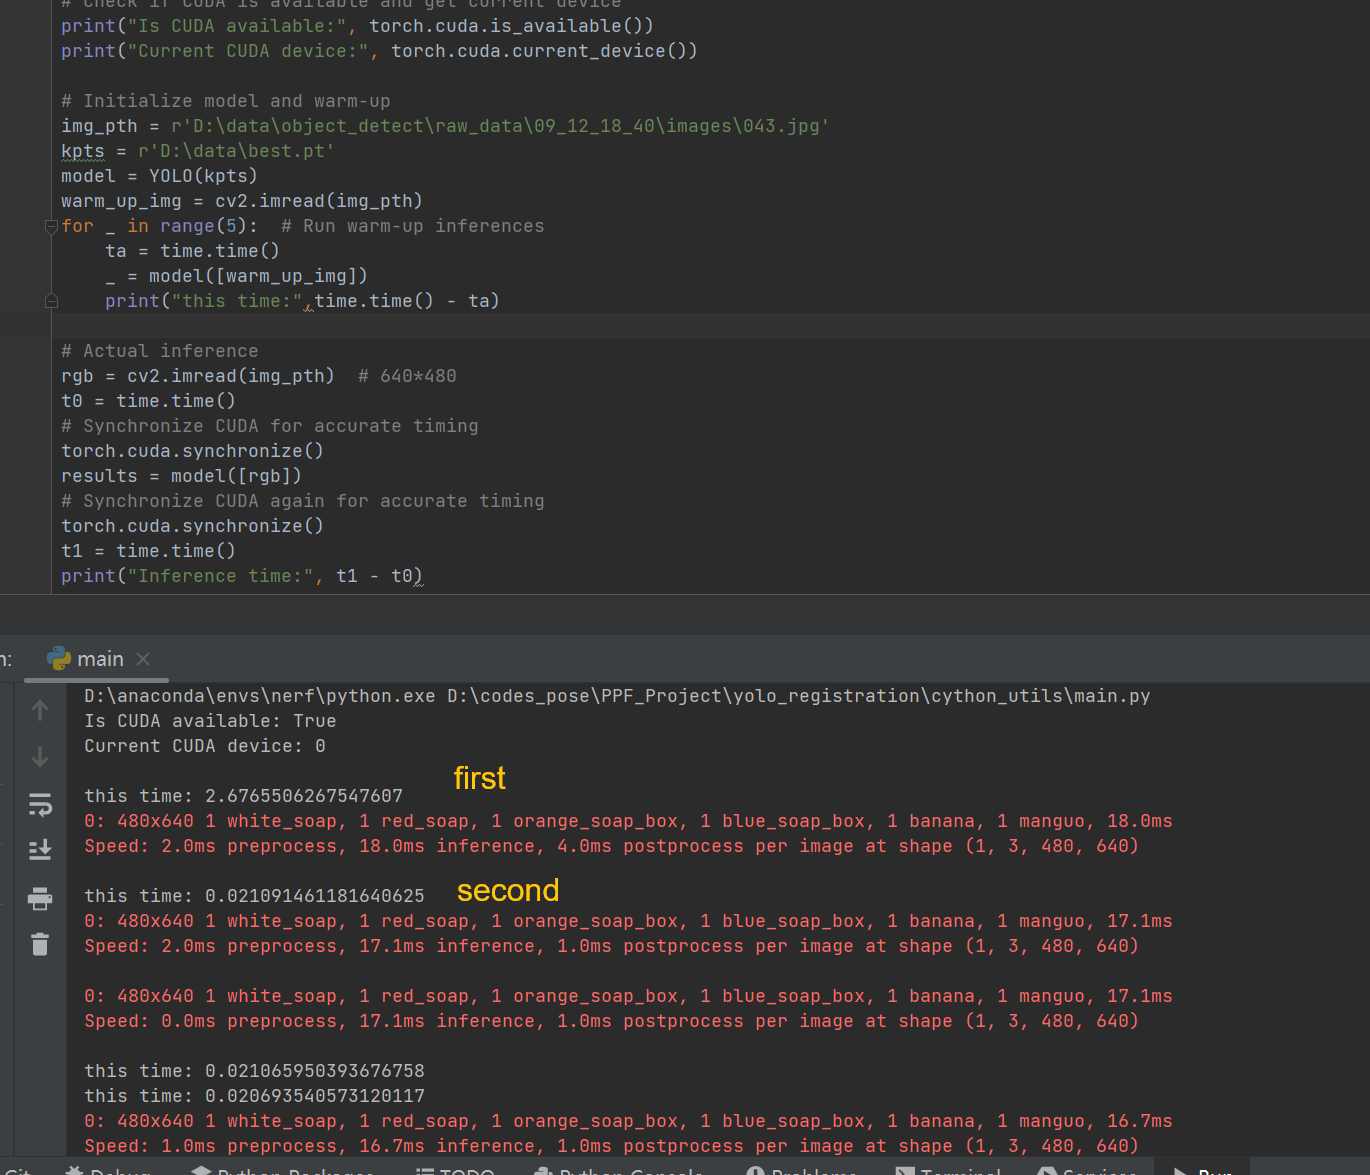Click the up-arrow navigation icon in run panel
The height and width of the screenshot is (1175, 1370).
pyautogui.click(x=40, y=710)
